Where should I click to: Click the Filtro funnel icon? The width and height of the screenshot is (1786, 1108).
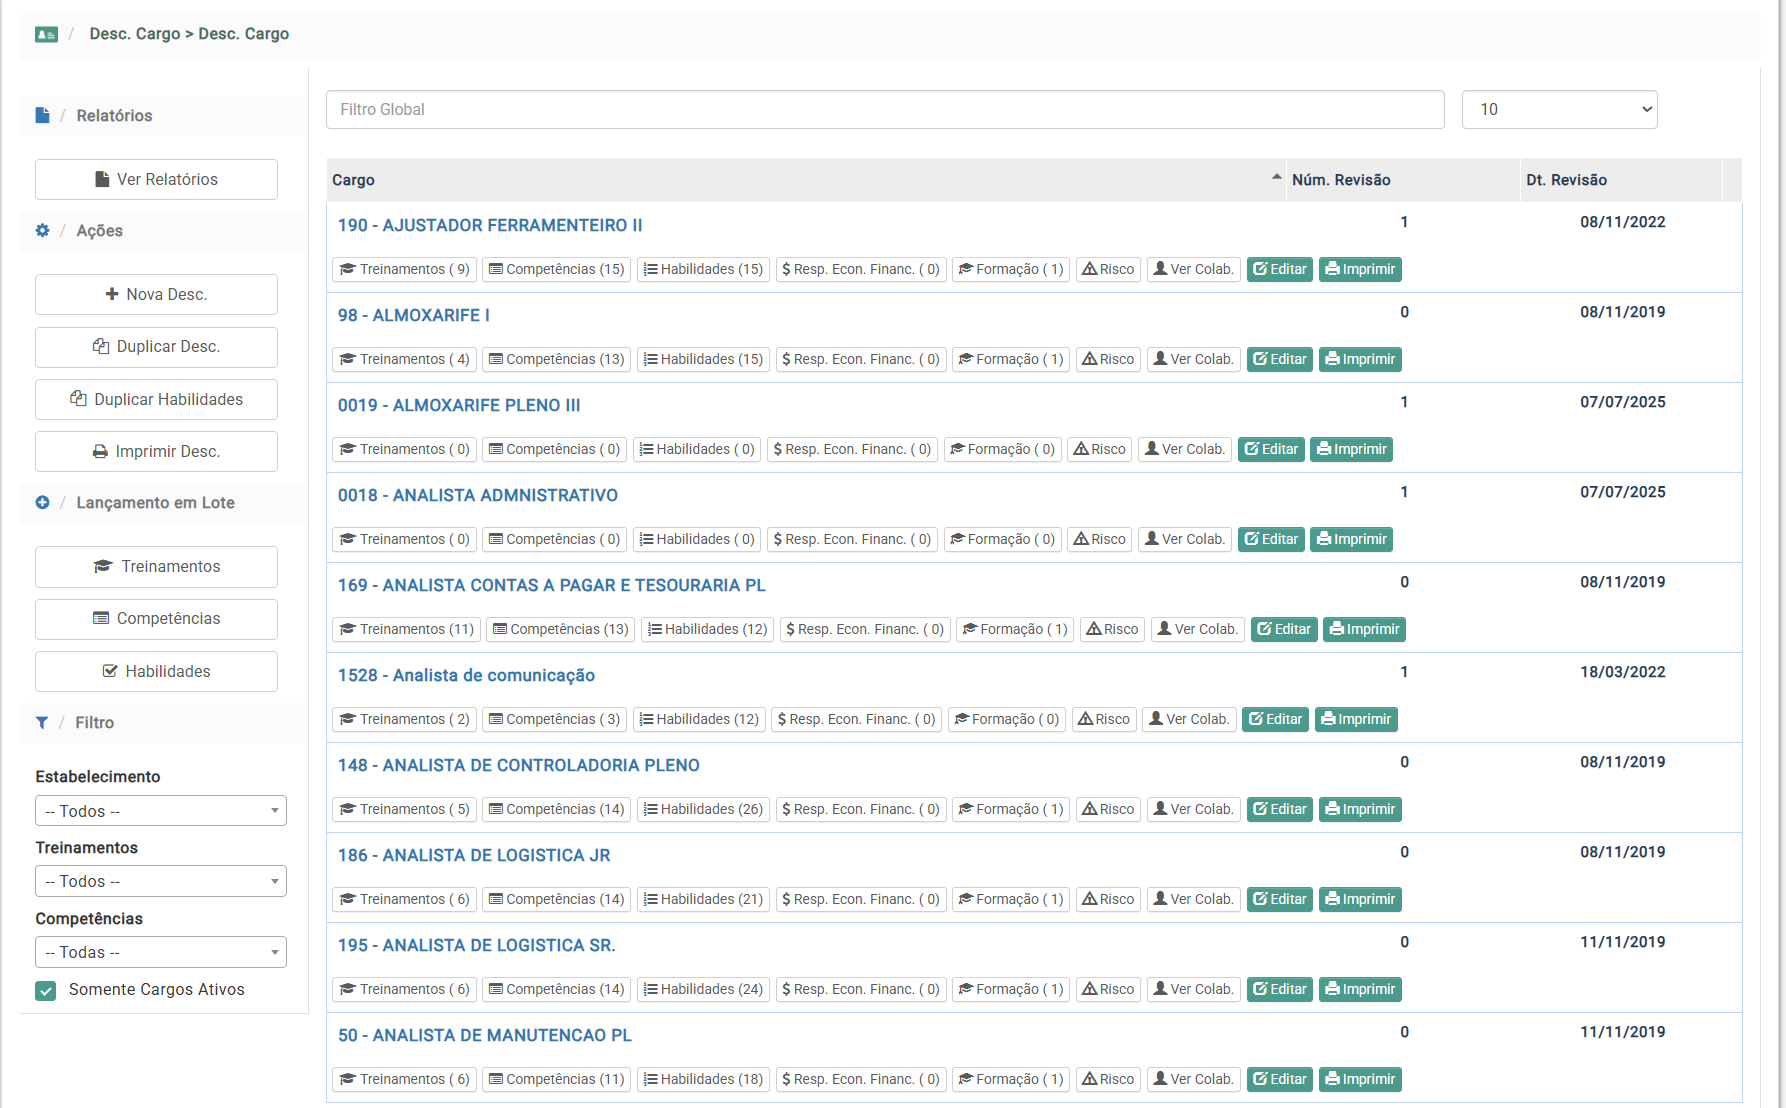point(42,723)
